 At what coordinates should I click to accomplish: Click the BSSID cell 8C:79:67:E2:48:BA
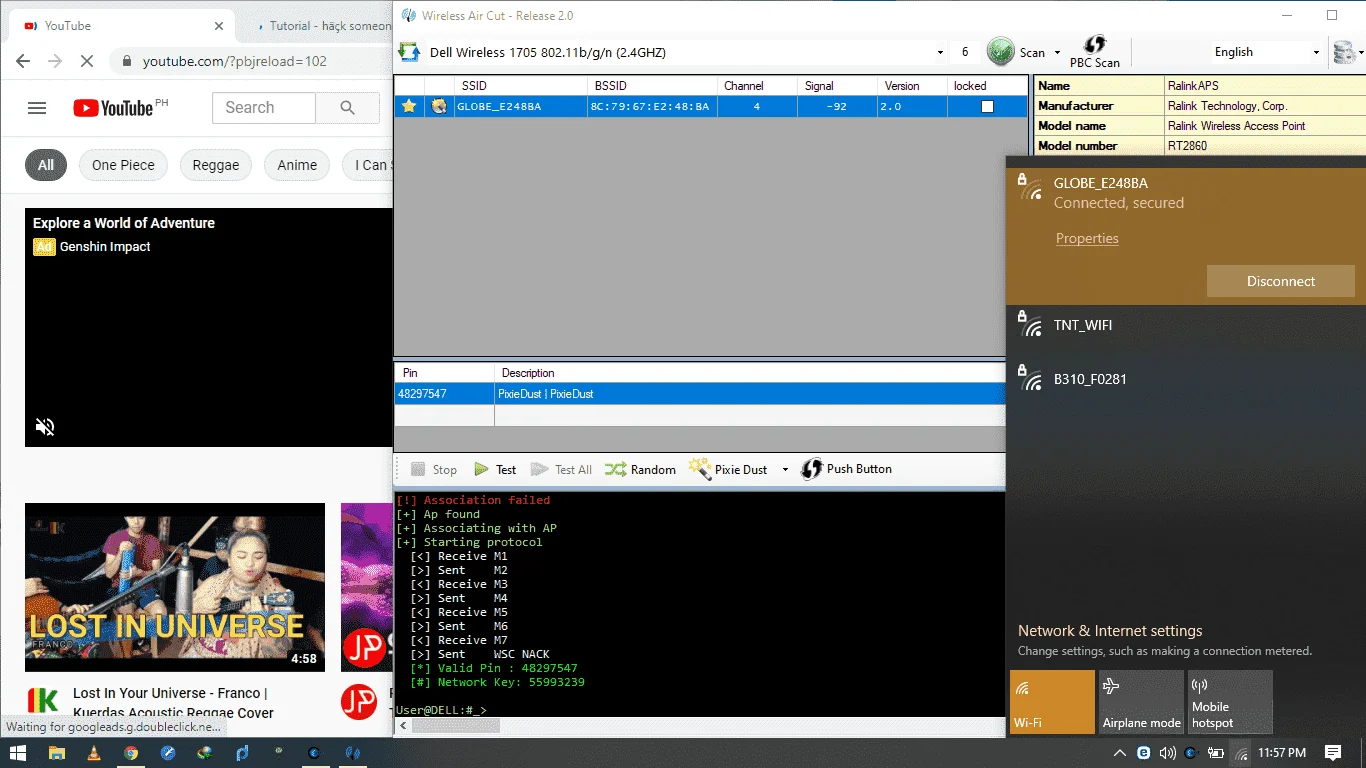(650, 106)
